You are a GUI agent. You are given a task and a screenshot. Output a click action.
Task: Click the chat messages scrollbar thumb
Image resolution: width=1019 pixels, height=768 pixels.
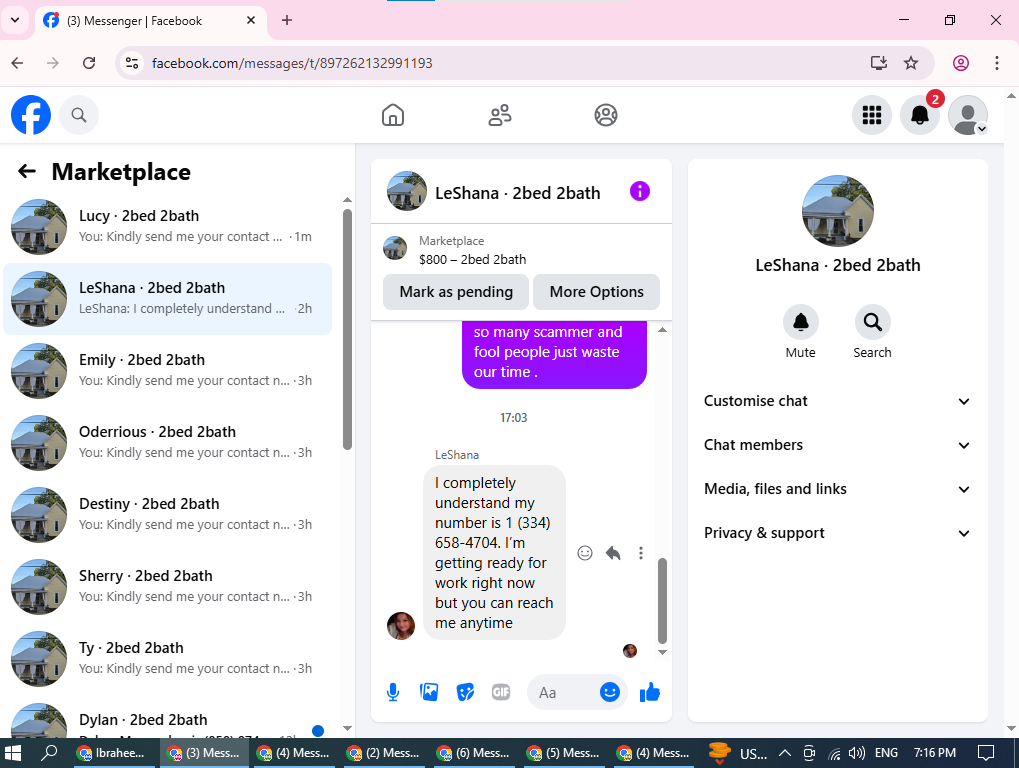tap(662, 600)
